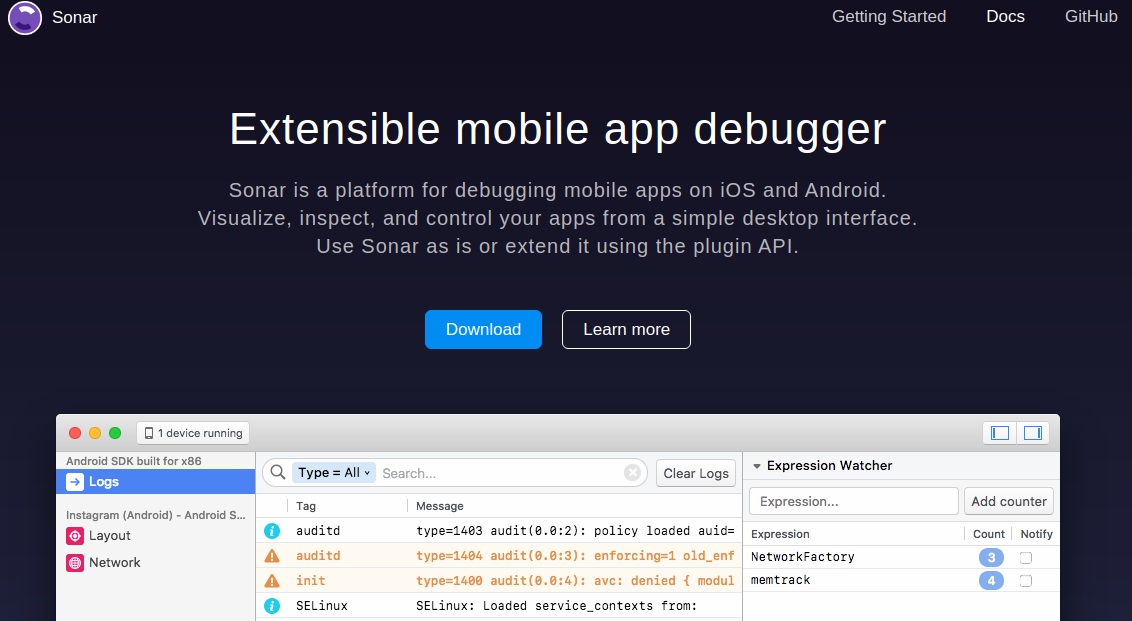1132x621 pixels.
Task: Click the phone icon in device button
Action: coord(149,433)
